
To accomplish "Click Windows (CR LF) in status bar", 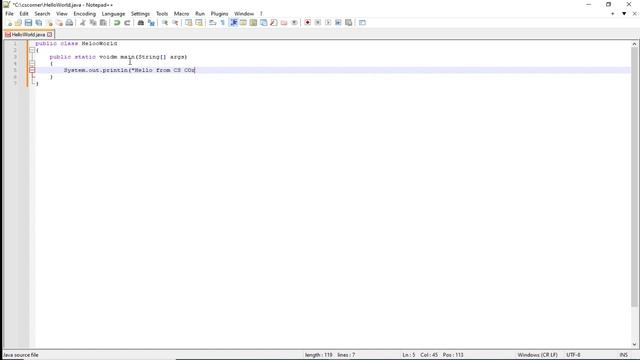I will [538, 355].
